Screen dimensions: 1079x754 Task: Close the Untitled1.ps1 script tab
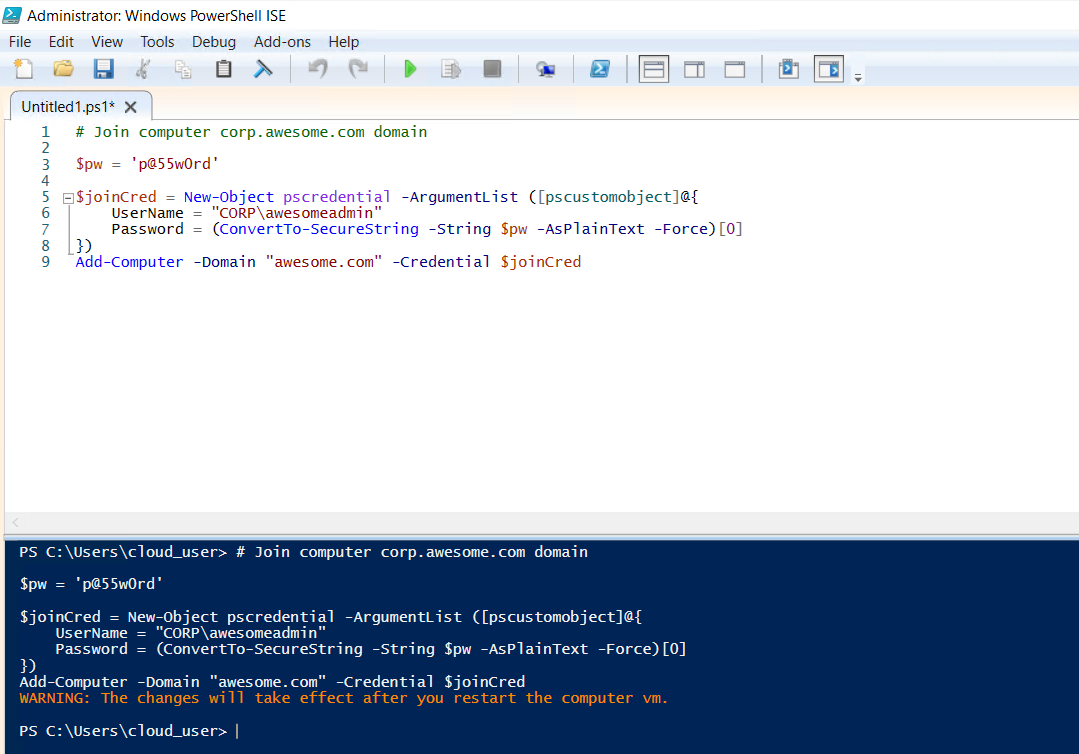pyautogui.click(x=131, y=107)
